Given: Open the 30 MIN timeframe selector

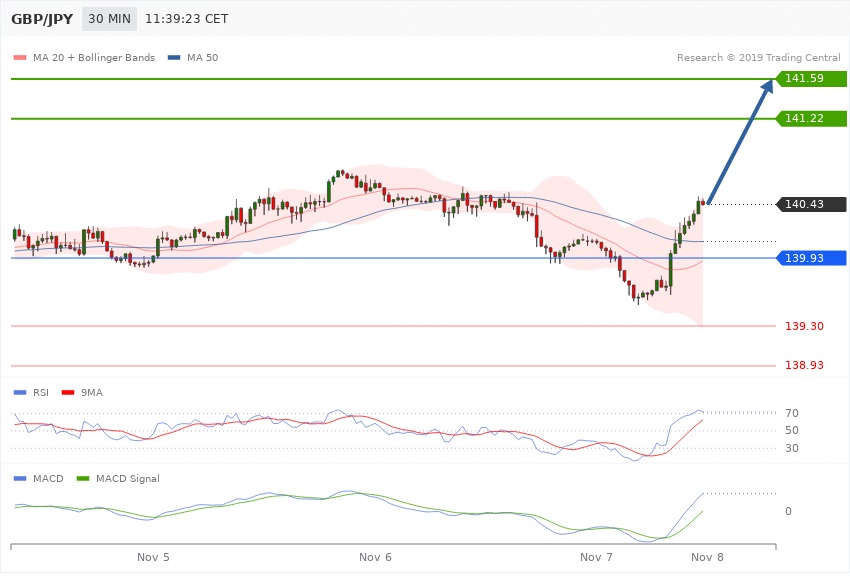Looking at the screenshot, I should coord(108,19).
